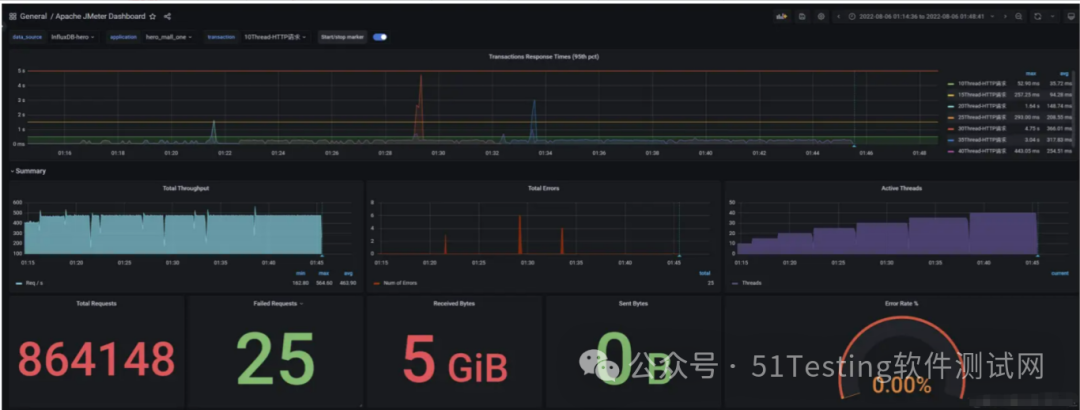The width and height of the screenshot is (1080, 410).
Task: Toggle the 40Thread-HTTP legend series
Action: pyautogui.click(x=982, y=150)
